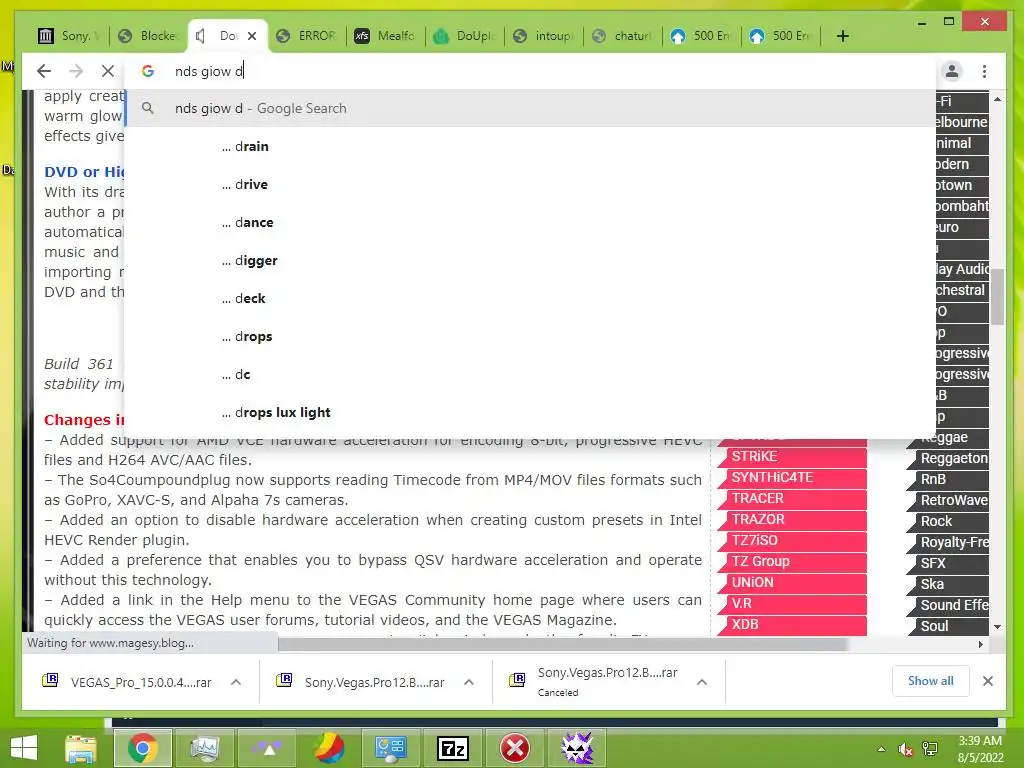The image size is (1024, 768).
Task: Choose the 'dc' suggestion
Action: tap(529, 374)
